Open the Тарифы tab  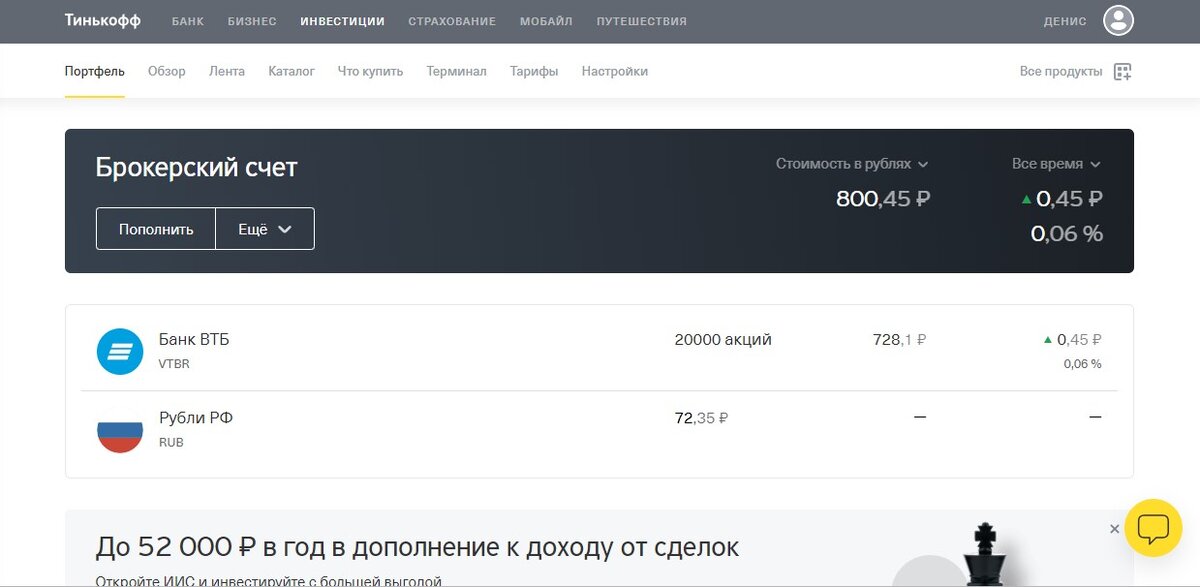[534, 71]
